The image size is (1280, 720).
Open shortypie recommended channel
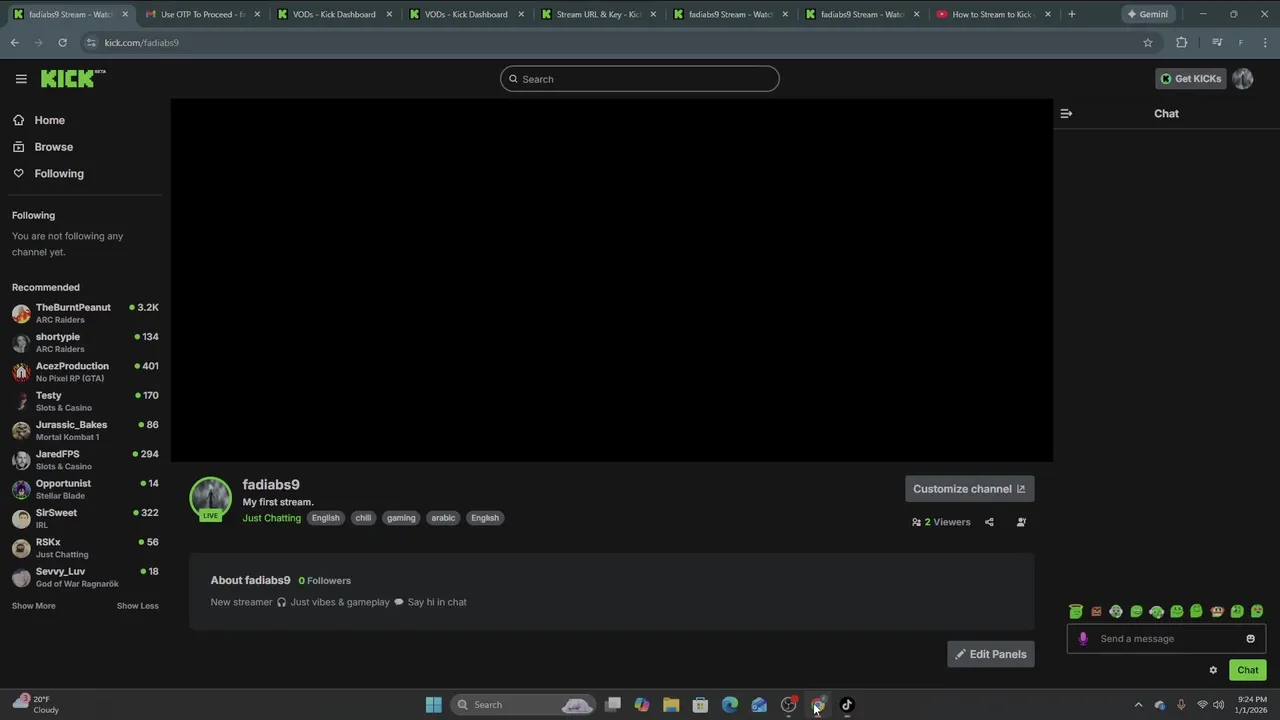[85, 343]
